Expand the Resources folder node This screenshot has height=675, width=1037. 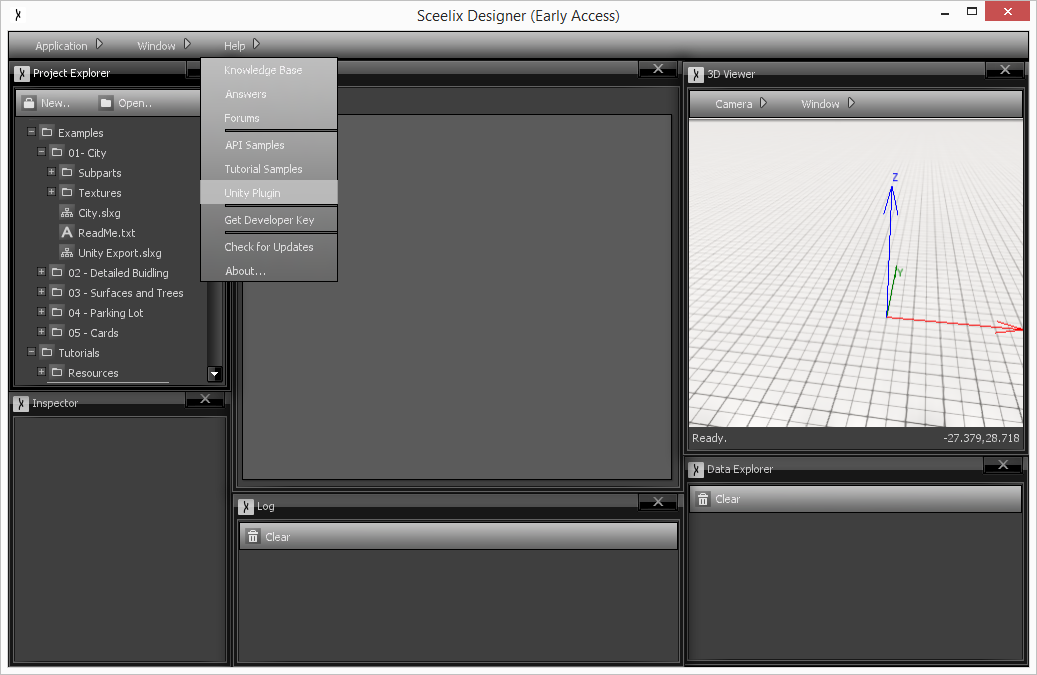(x=41, y=372)
